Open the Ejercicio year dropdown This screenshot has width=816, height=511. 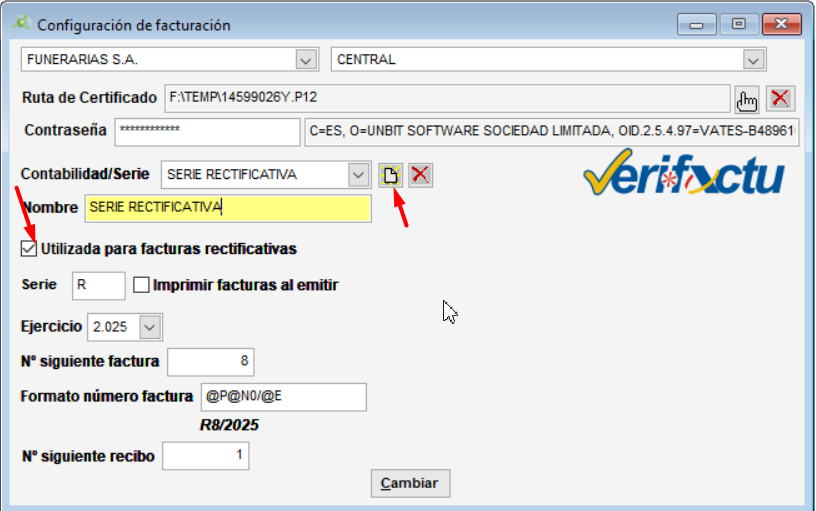149,327
